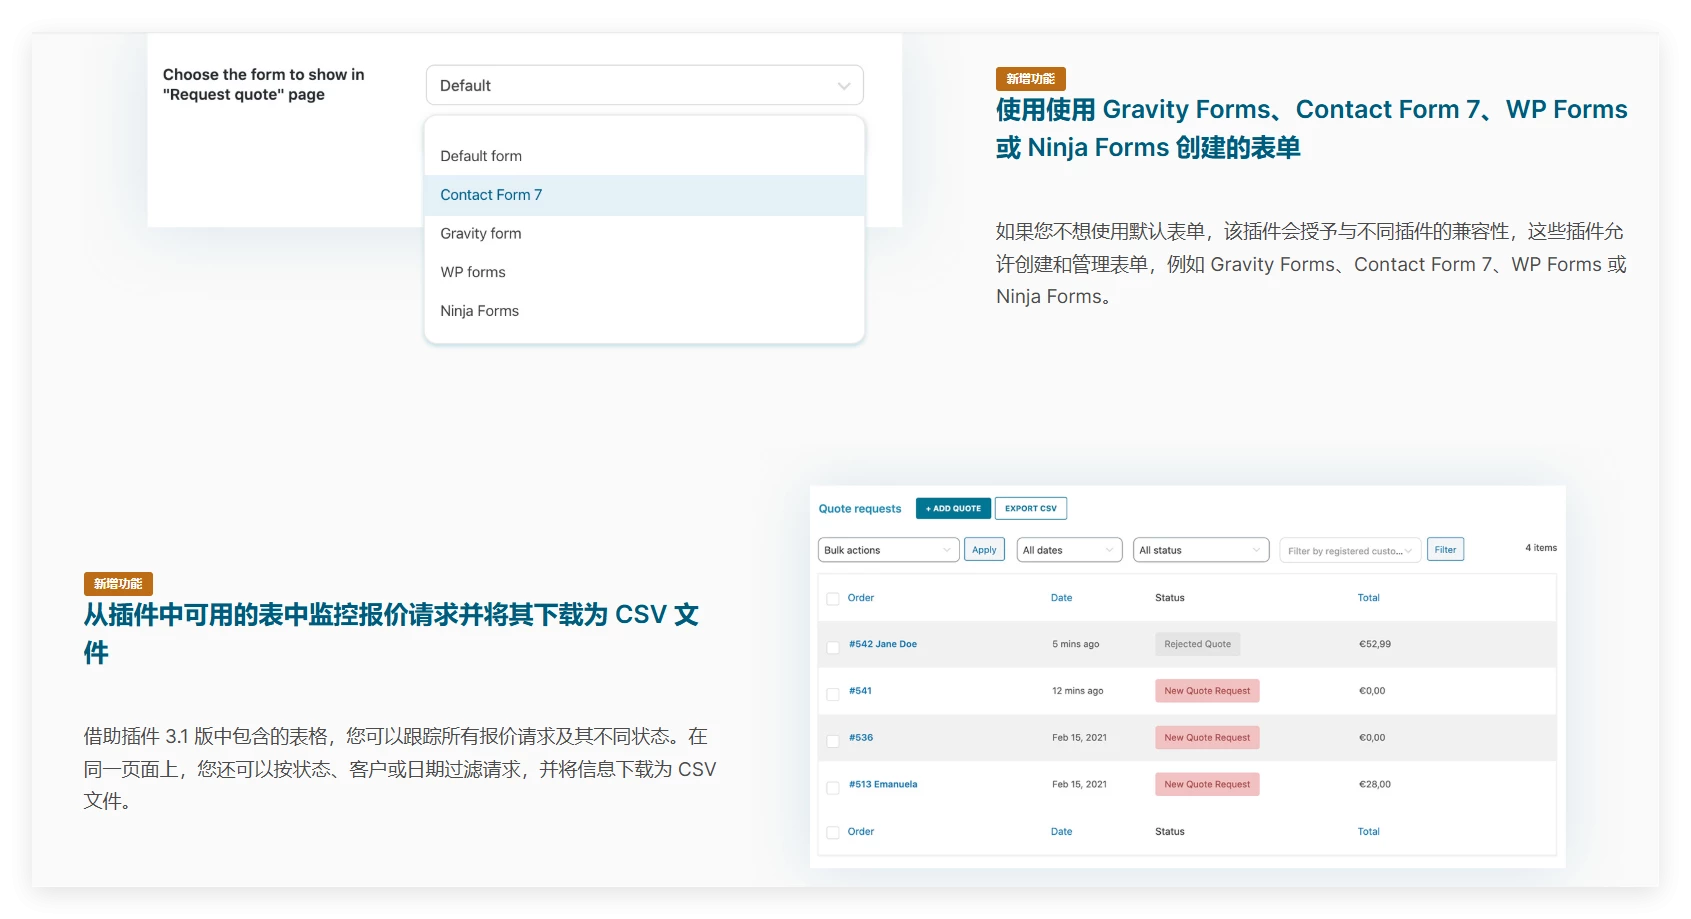Viewport: 1691px width, 919px height.
Task: Tick the checkbox beside order #536
Action: tap(833, 740)
